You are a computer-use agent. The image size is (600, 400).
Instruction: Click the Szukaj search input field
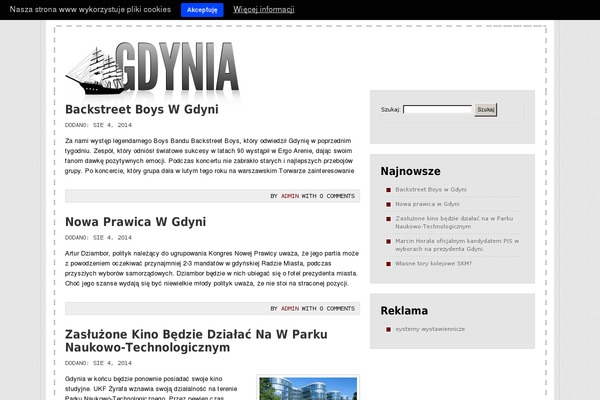437,109
